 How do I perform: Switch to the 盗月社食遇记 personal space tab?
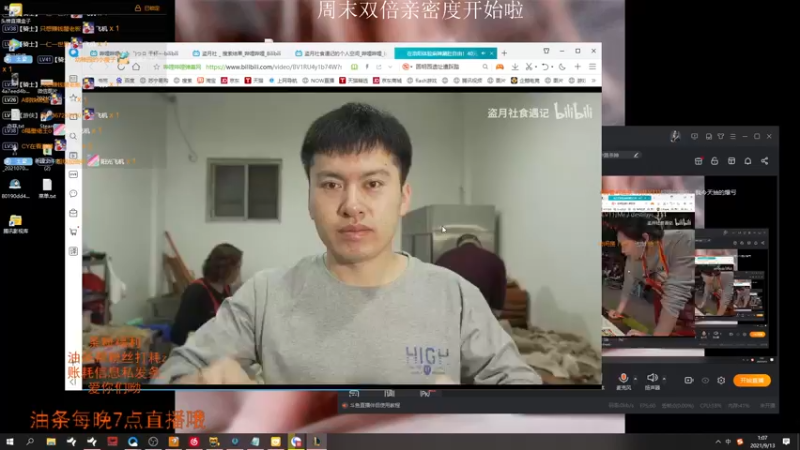click(x=341, y=53)
